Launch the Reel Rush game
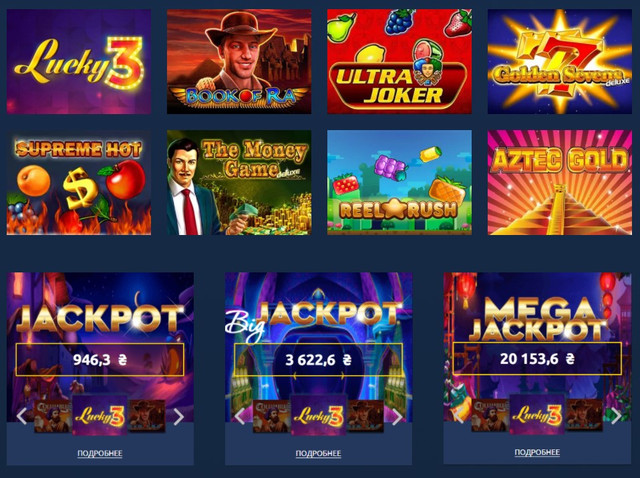The image size is (640, 478). tap(400, 182)
